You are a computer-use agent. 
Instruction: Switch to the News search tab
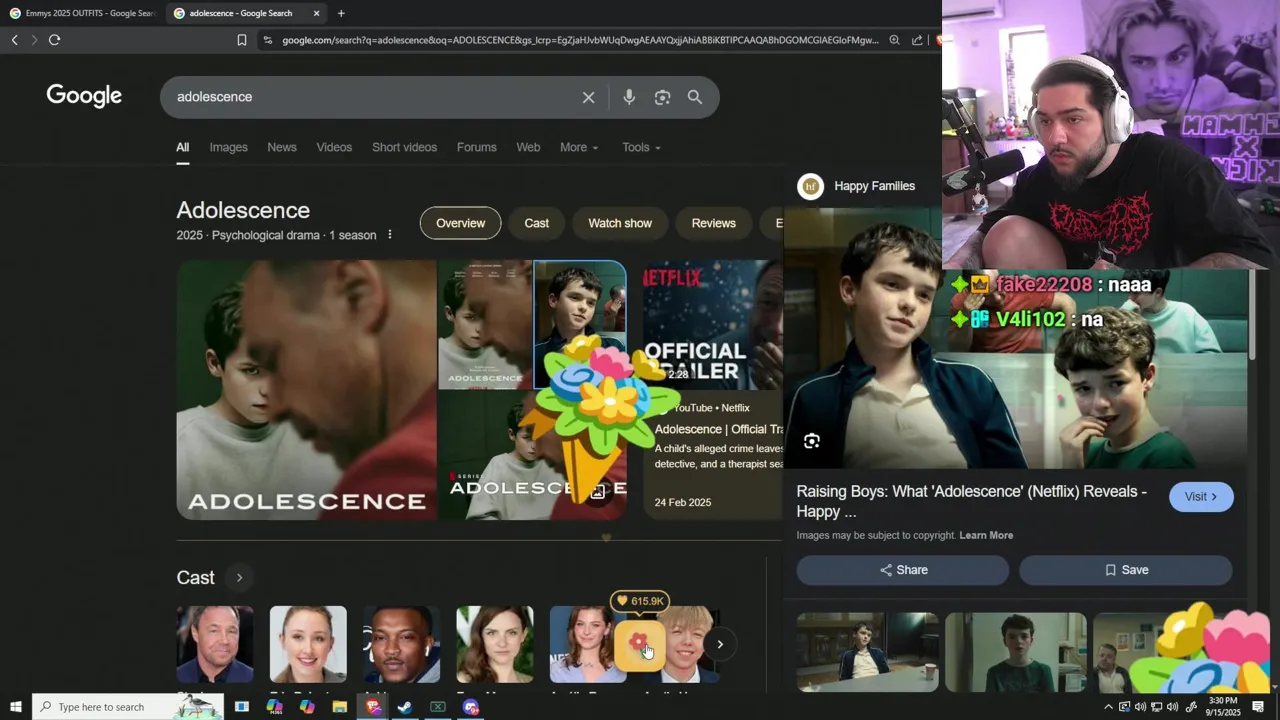tap(282, 147)
